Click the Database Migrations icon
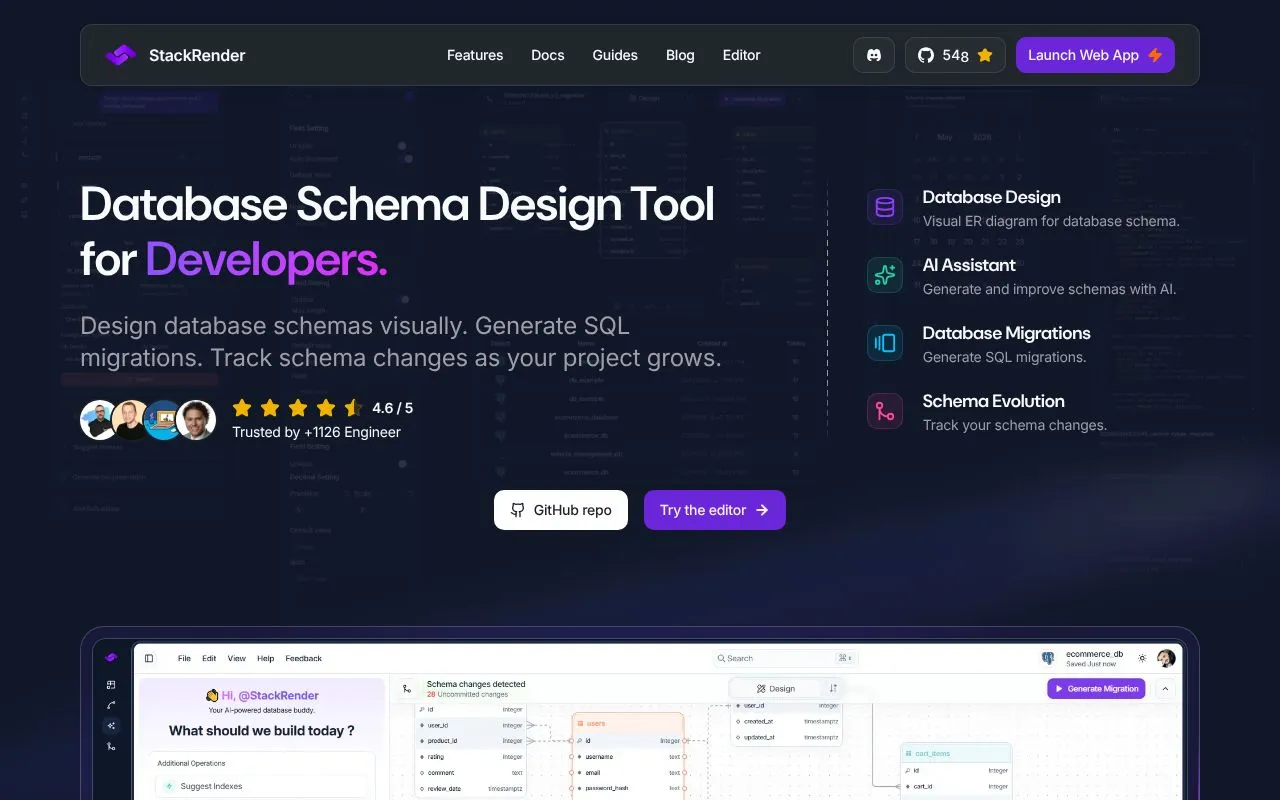The image size is (1280, 800). [x=885, y=343]
